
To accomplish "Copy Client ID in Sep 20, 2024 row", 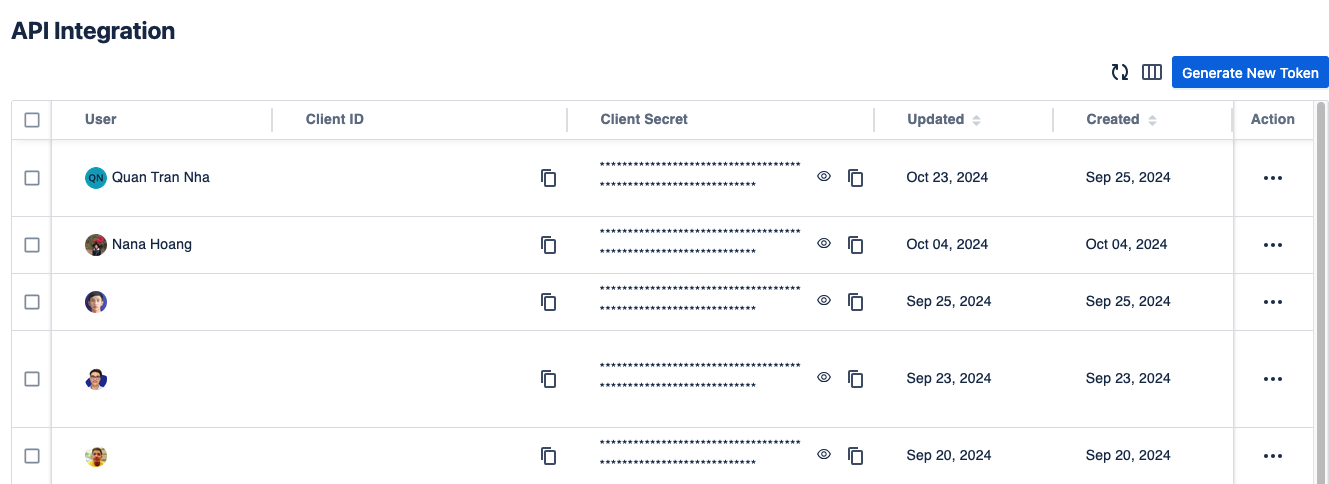I will (x=548, y=456).
